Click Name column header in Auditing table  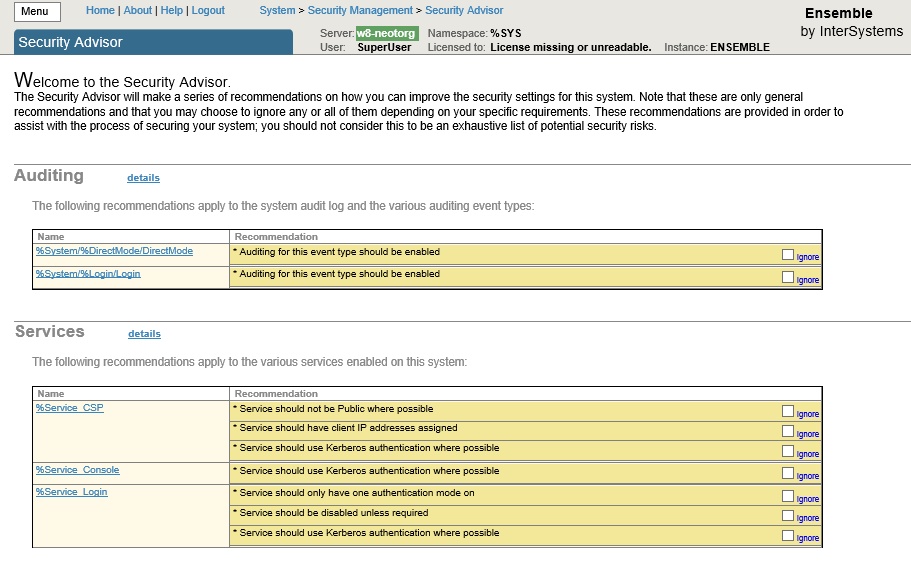[51, 237]
